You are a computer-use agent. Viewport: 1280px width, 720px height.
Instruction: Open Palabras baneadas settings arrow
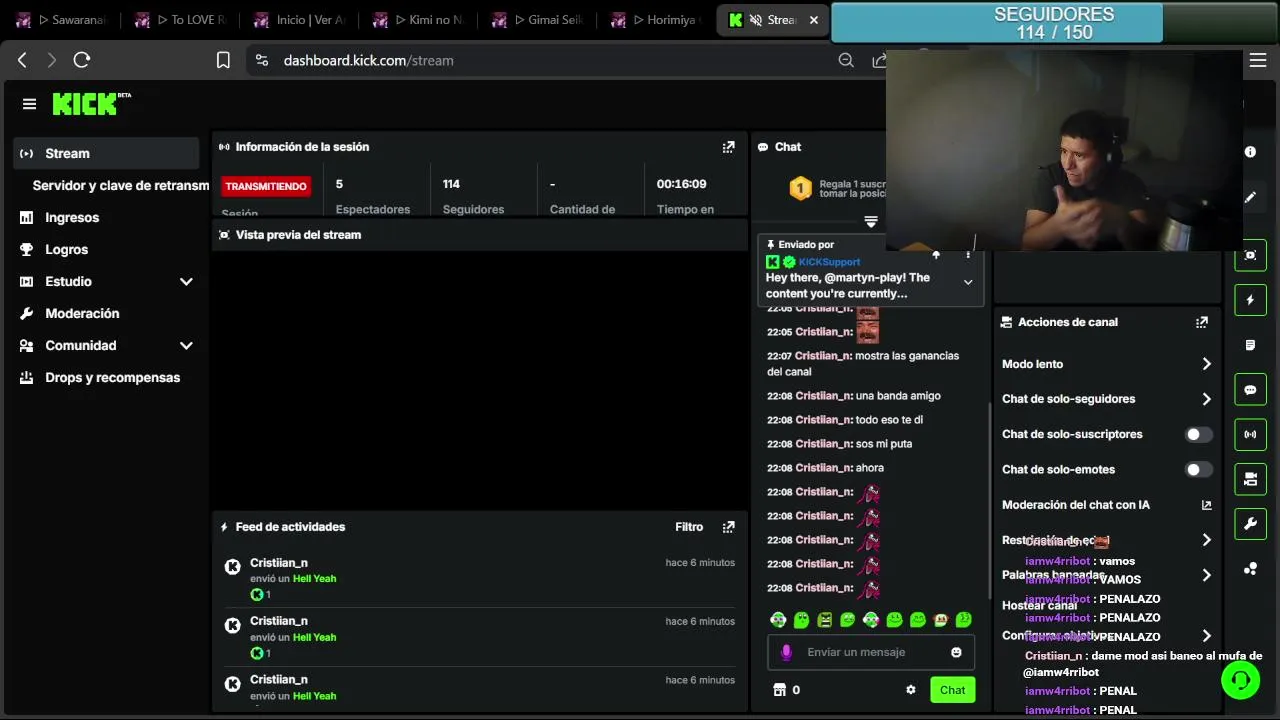click(1206, 575)
